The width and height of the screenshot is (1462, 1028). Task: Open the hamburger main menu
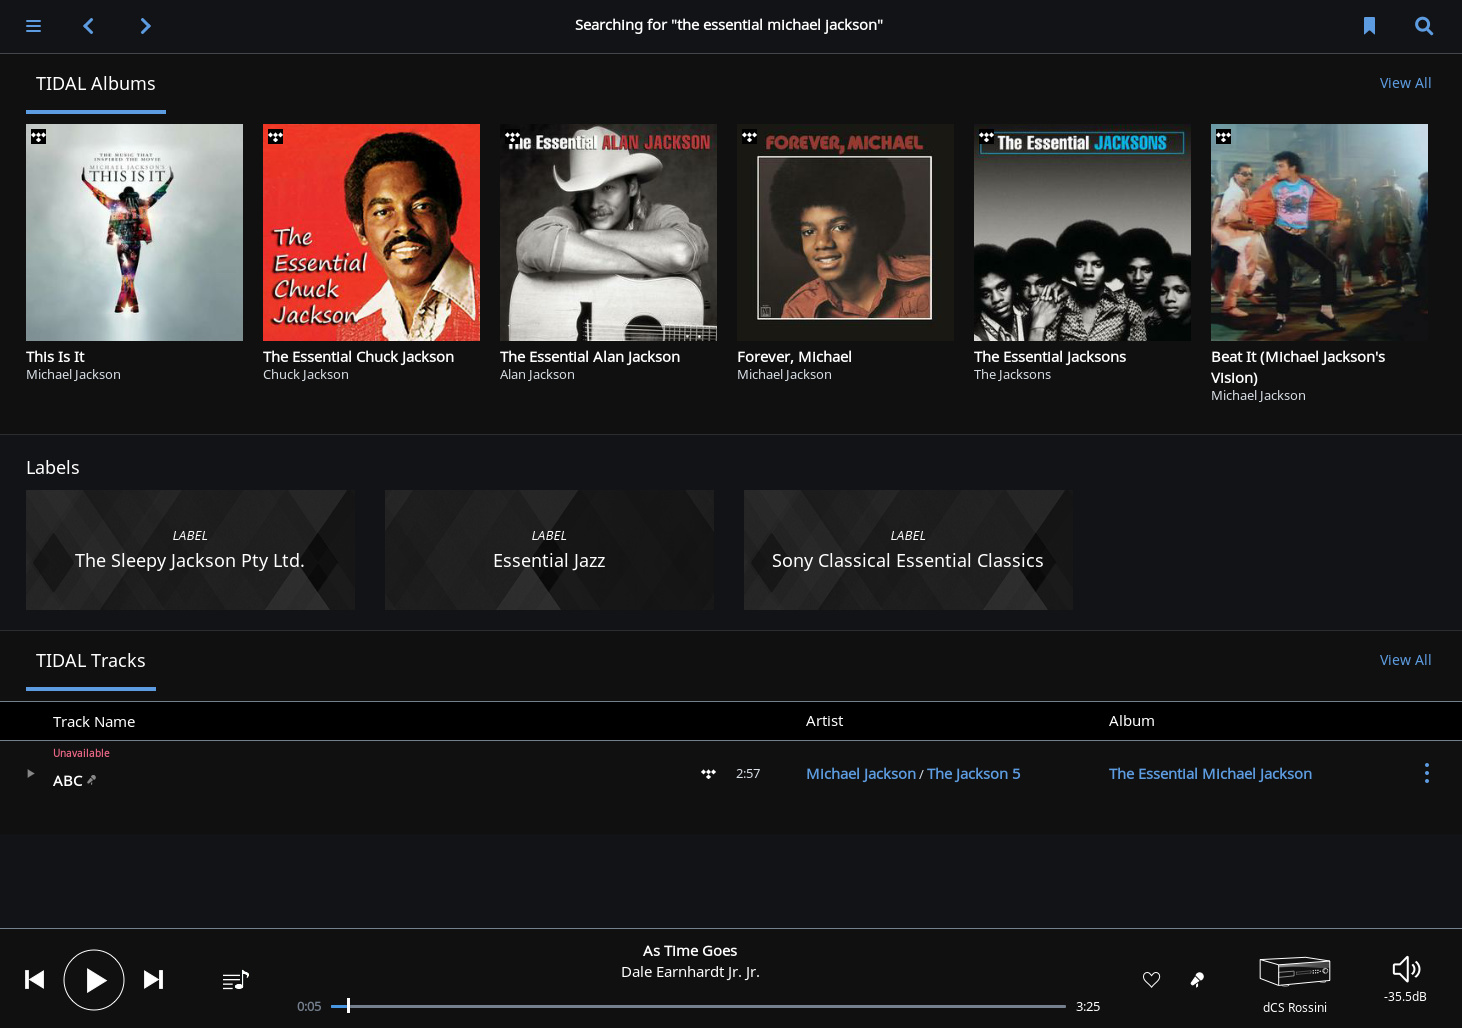pos(33,26)
